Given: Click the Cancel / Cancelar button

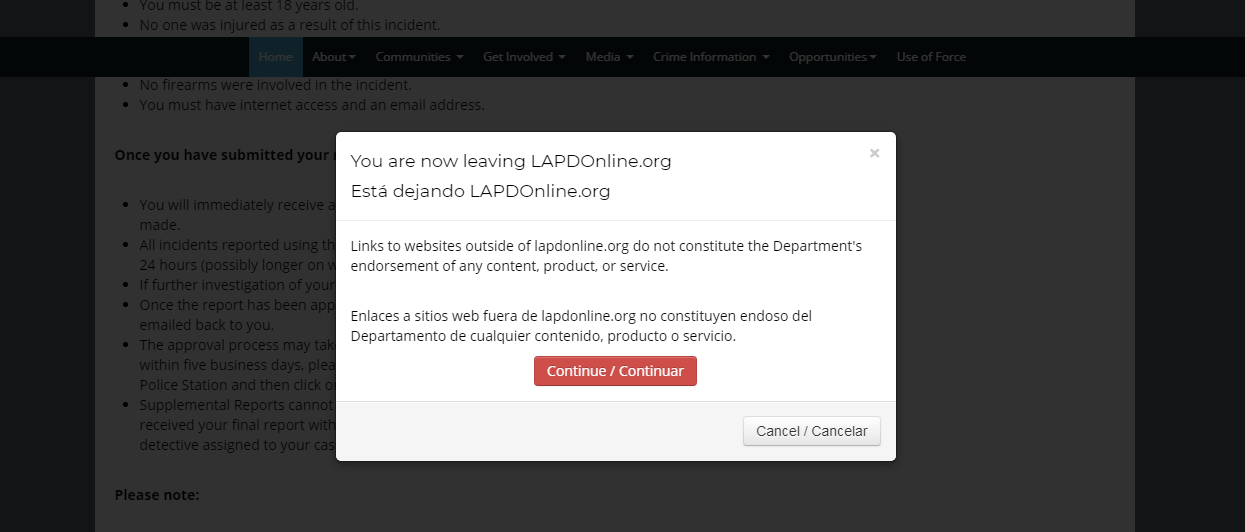Looking at the screenshot, I should tap(812, 431).
